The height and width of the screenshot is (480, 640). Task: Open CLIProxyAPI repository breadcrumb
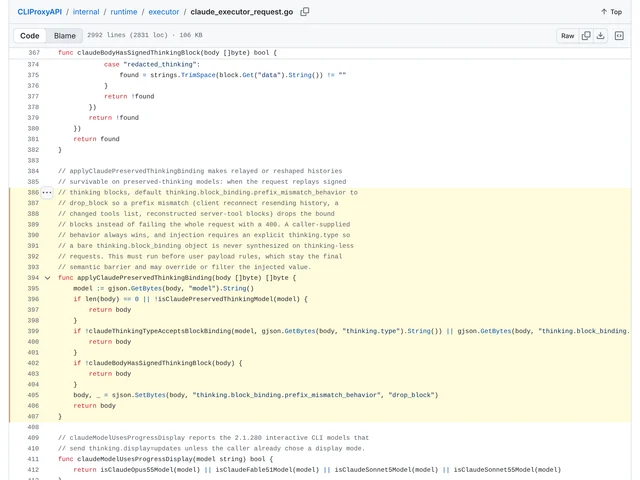pyautogui.click(x=40, y=12)
